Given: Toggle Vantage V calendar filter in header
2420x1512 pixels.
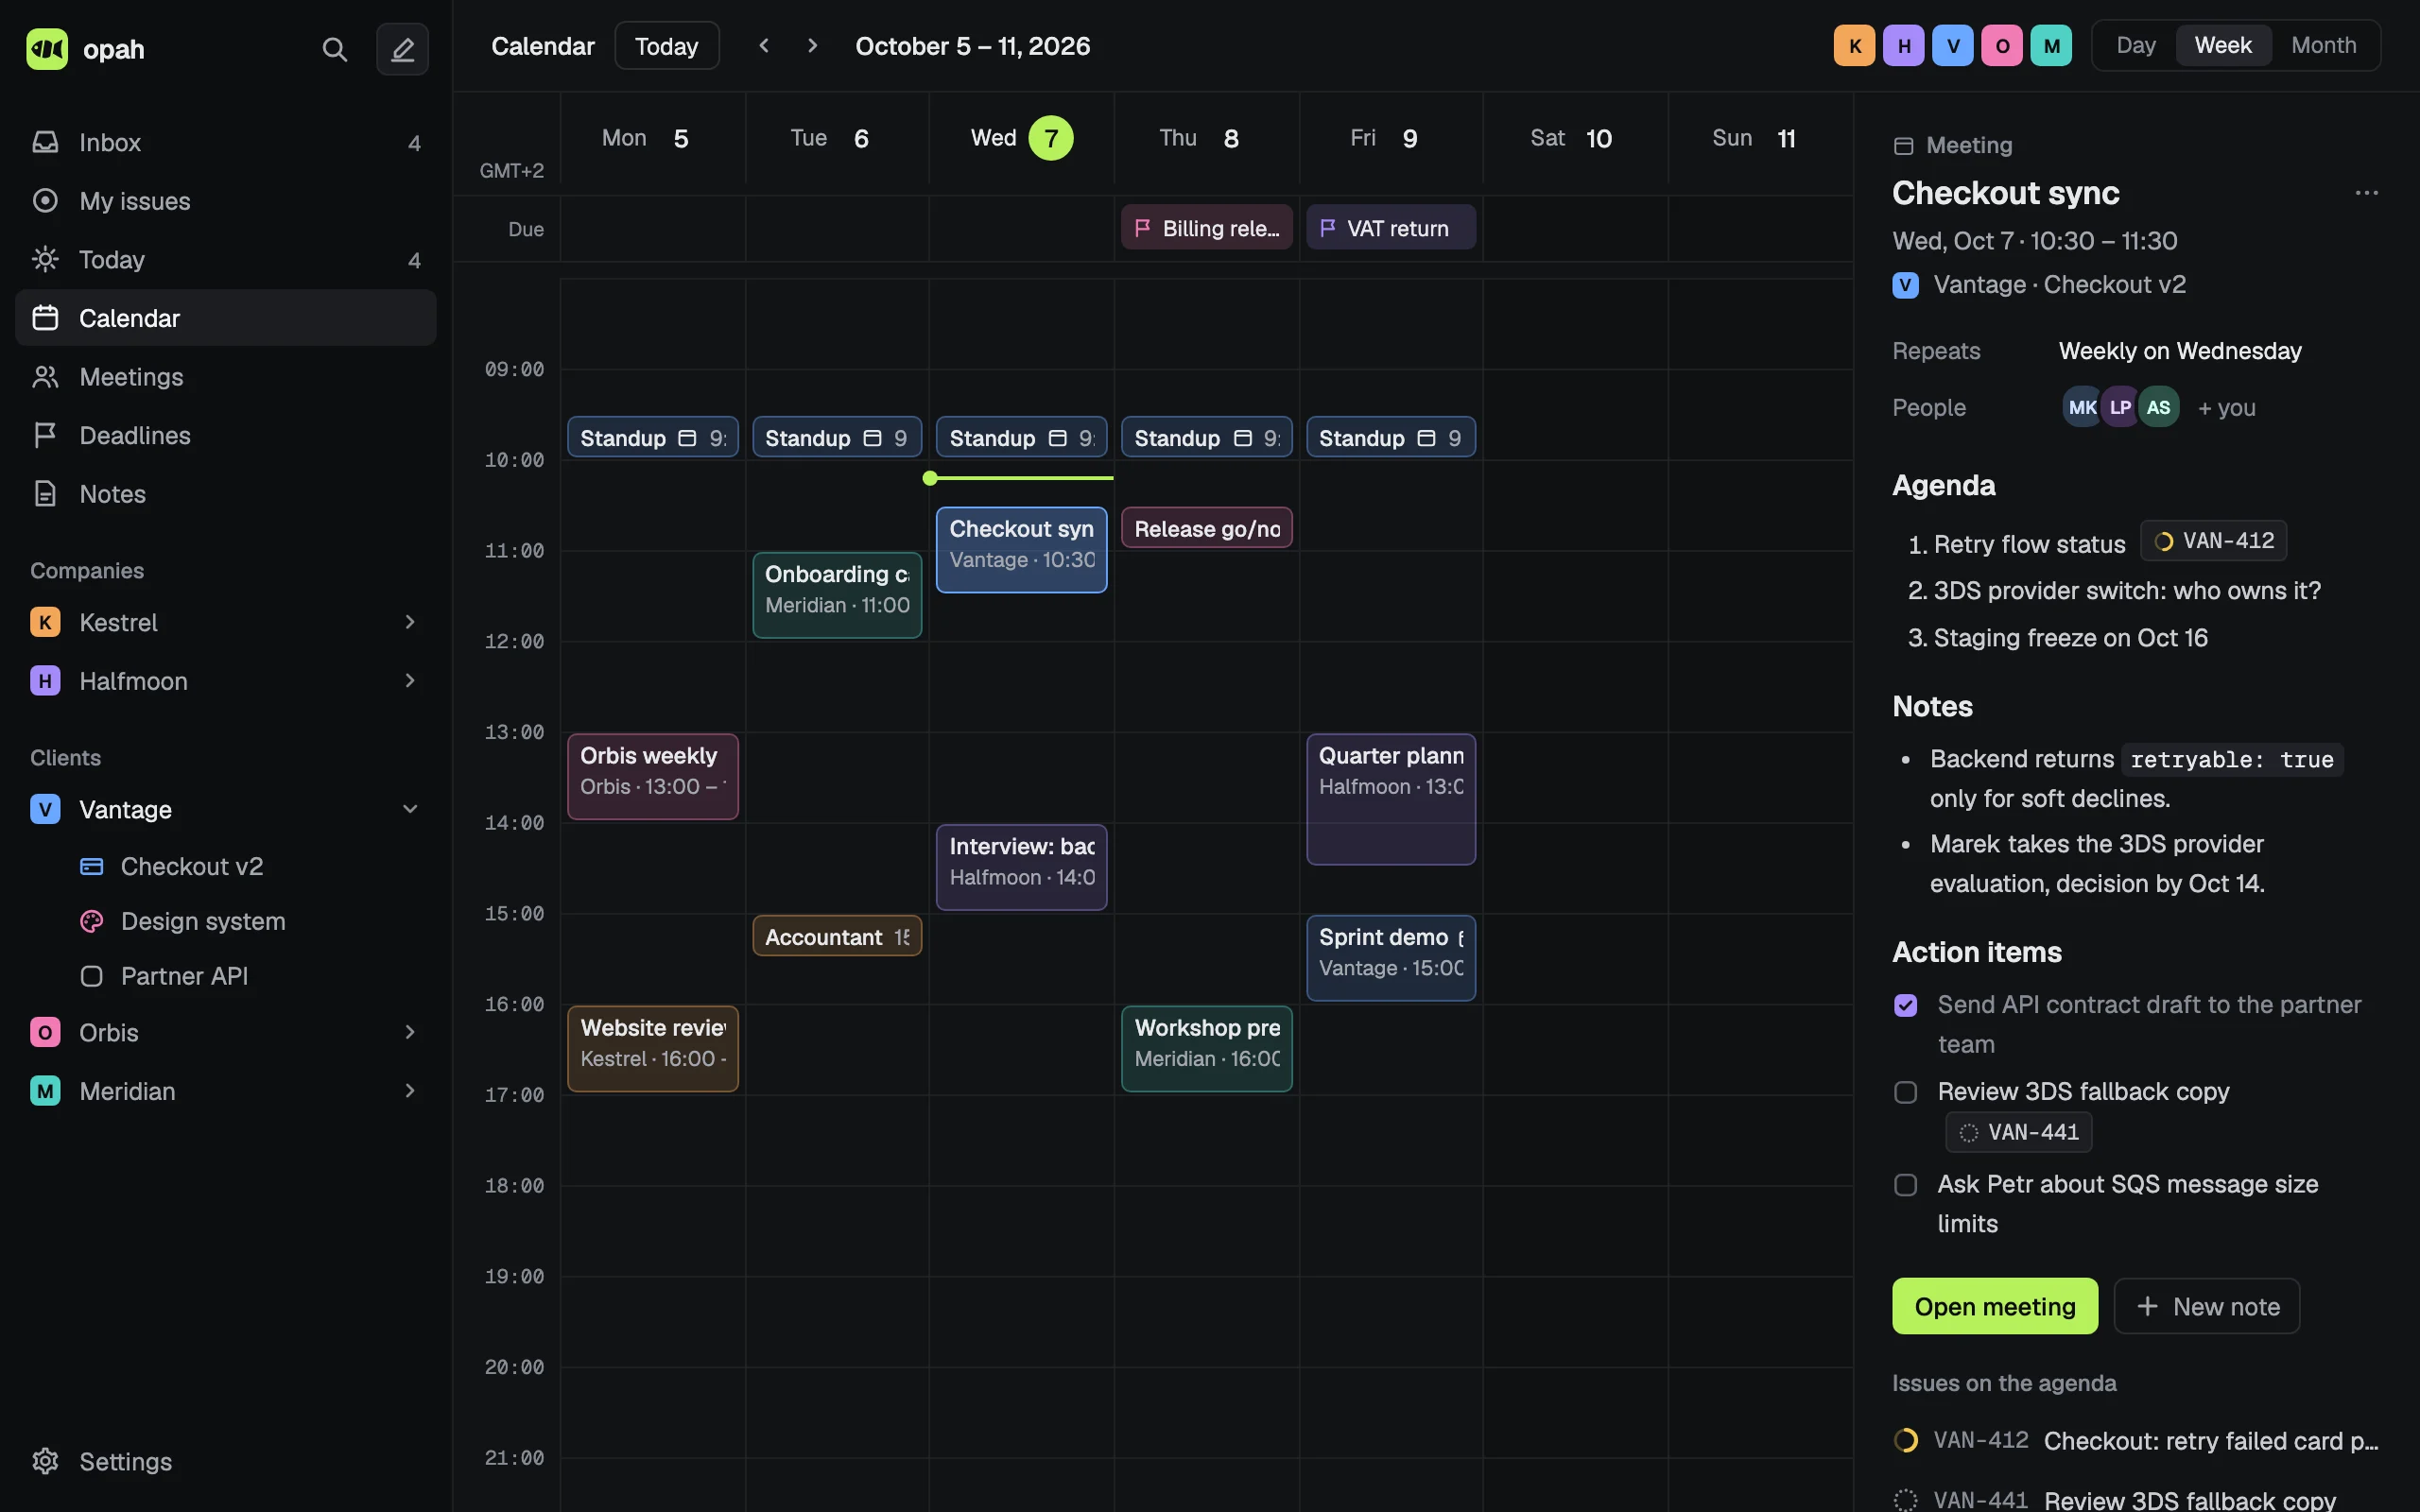Looking at the screenshot, I should (x=1952, y=46).
